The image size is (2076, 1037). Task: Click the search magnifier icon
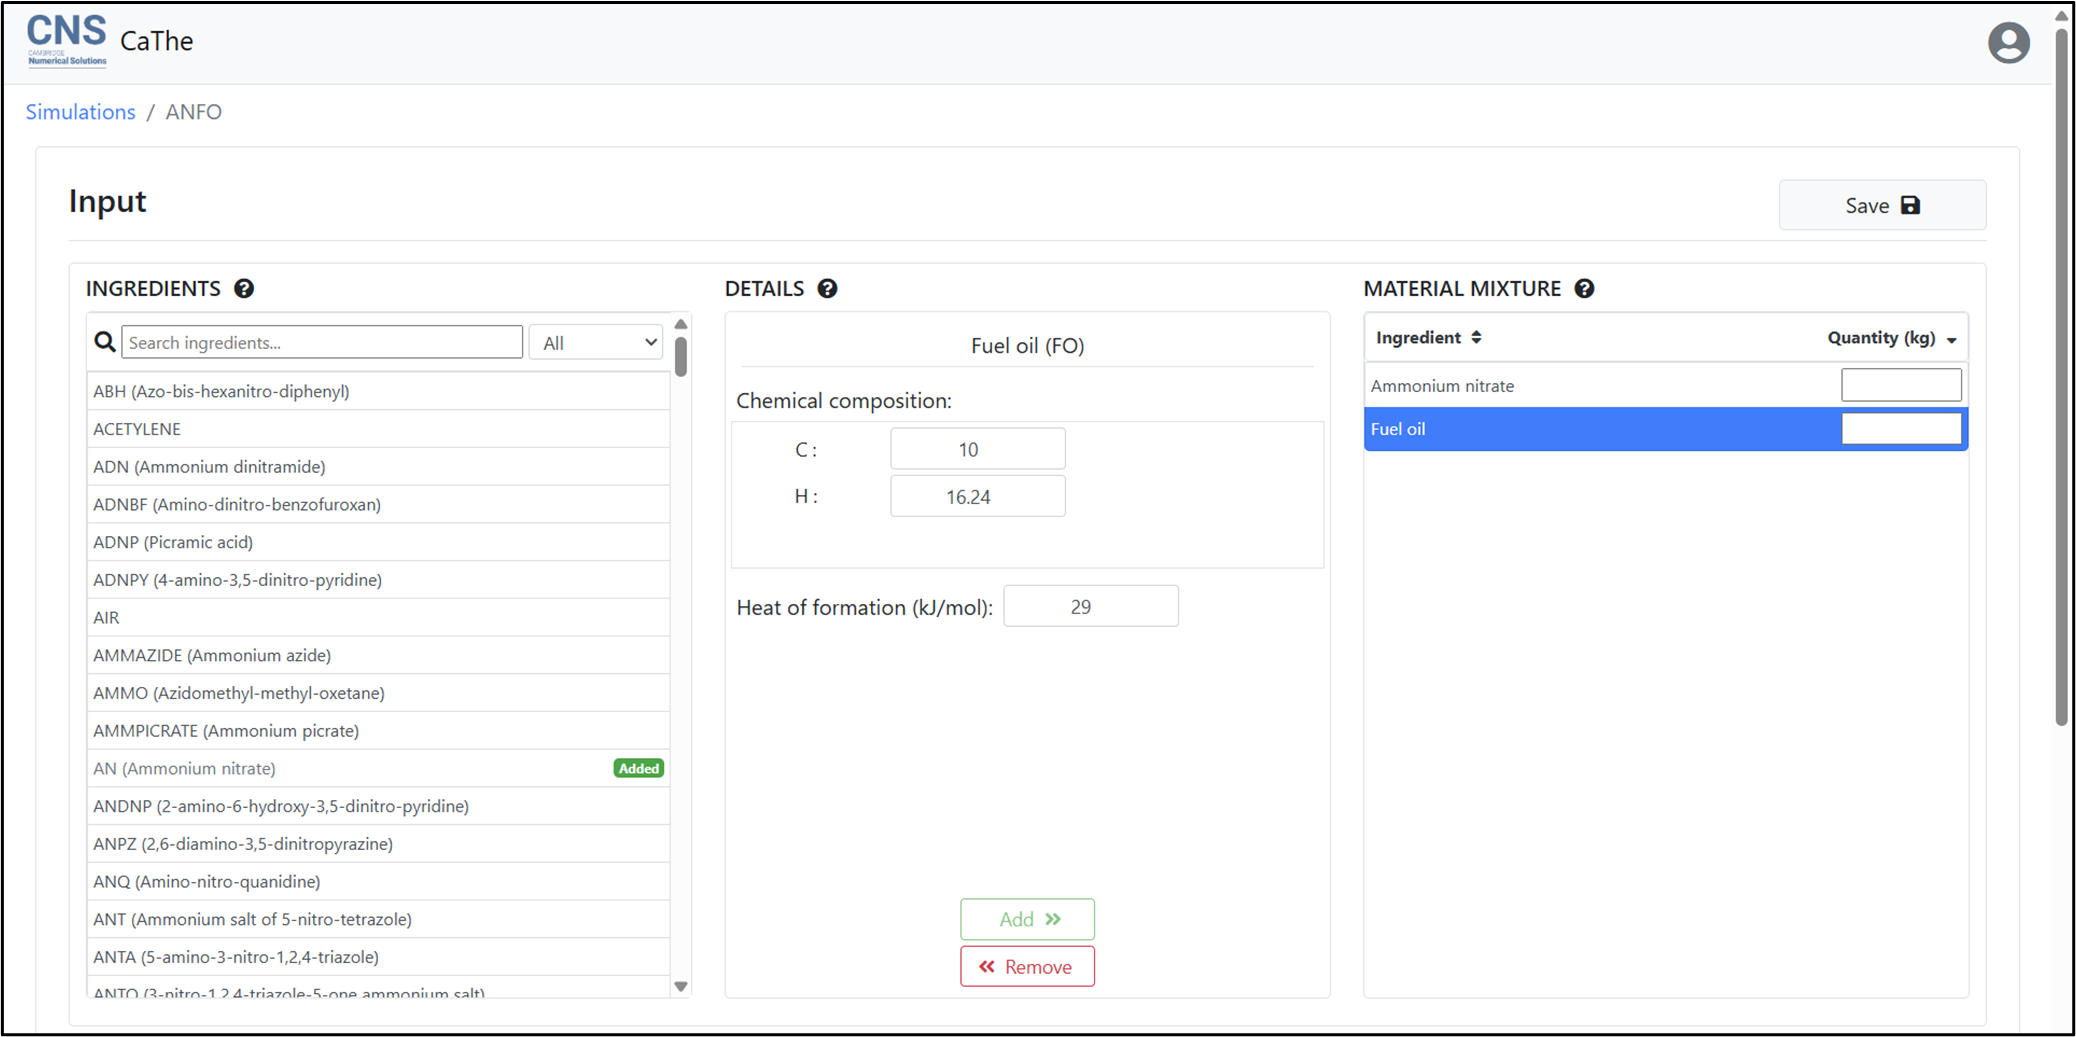[x=105, y=343]
